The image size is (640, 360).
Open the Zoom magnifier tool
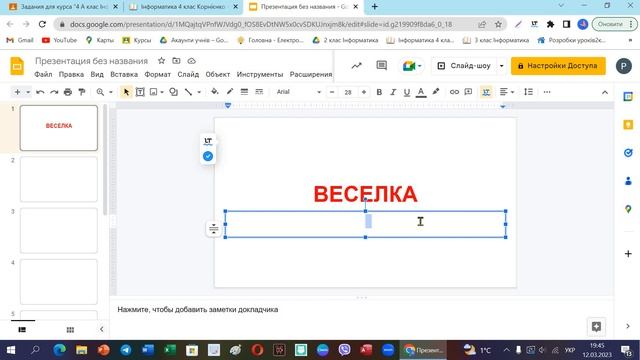(100, 92)
